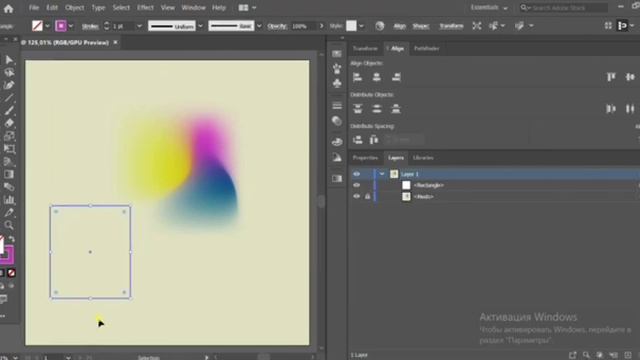This screenshot has width=640, height=360.
Task: Select the Eraser tool
Action: 9,123
